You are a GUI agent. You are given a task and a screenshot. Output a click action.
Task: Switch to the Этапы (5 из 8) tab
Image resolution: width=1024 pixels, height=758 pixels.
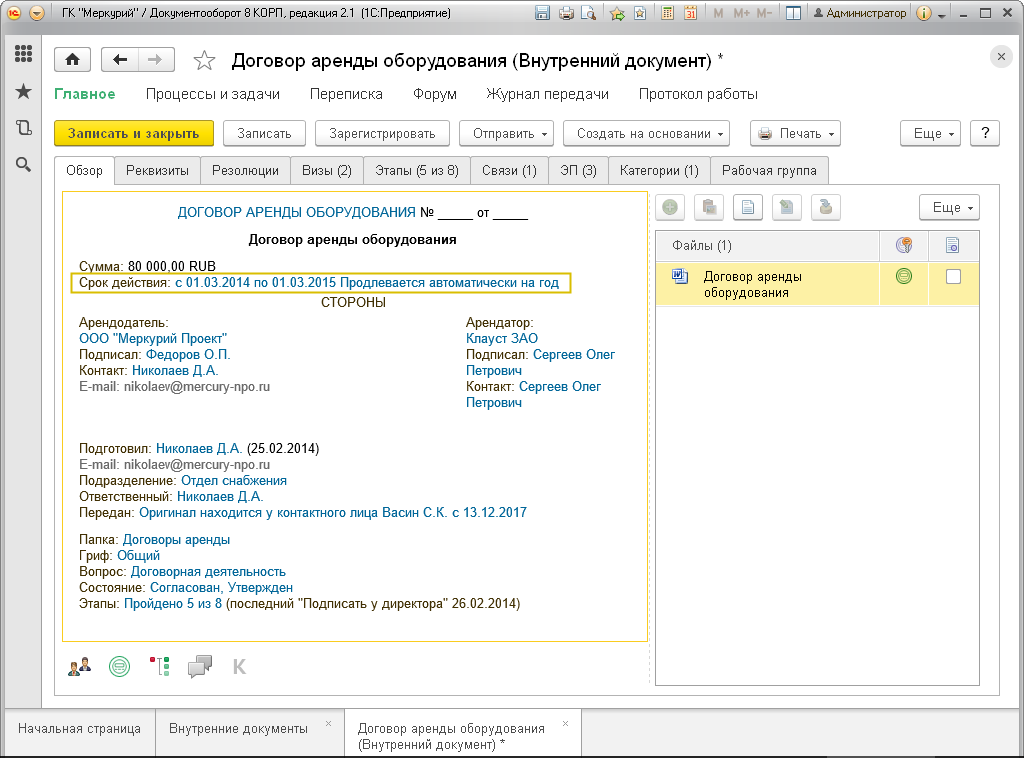click(x=417, y=170)
